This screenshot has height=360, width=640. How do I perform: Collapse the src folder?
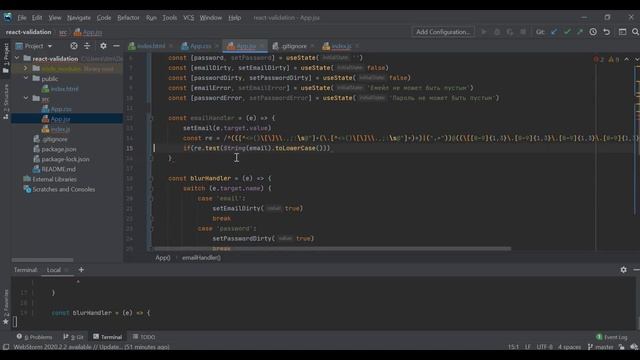point(26,98)
